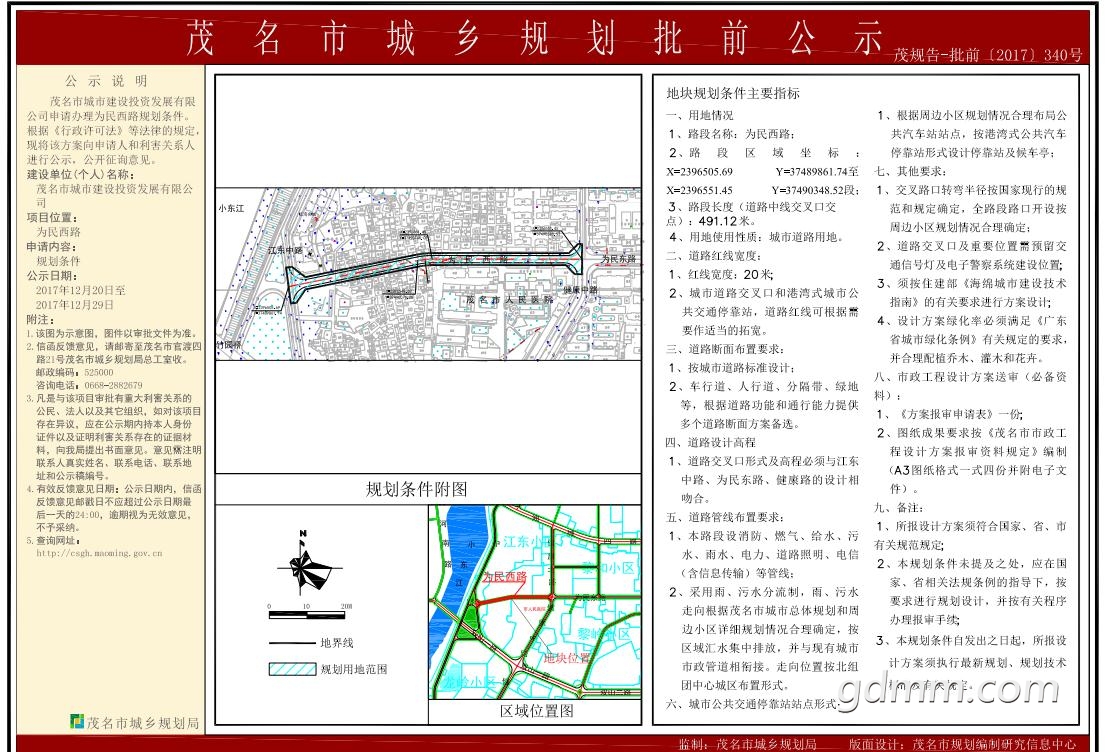Click the 茂名市人民医院 label on the map
The width and height of the screenshot is (1107, 752).
[508, 300]
